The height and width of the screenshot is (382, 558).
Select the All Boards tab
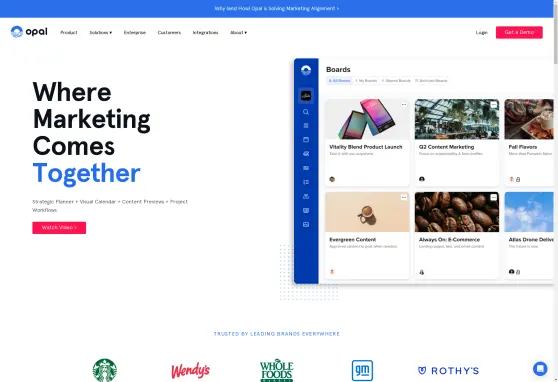[x=339, y=81]
